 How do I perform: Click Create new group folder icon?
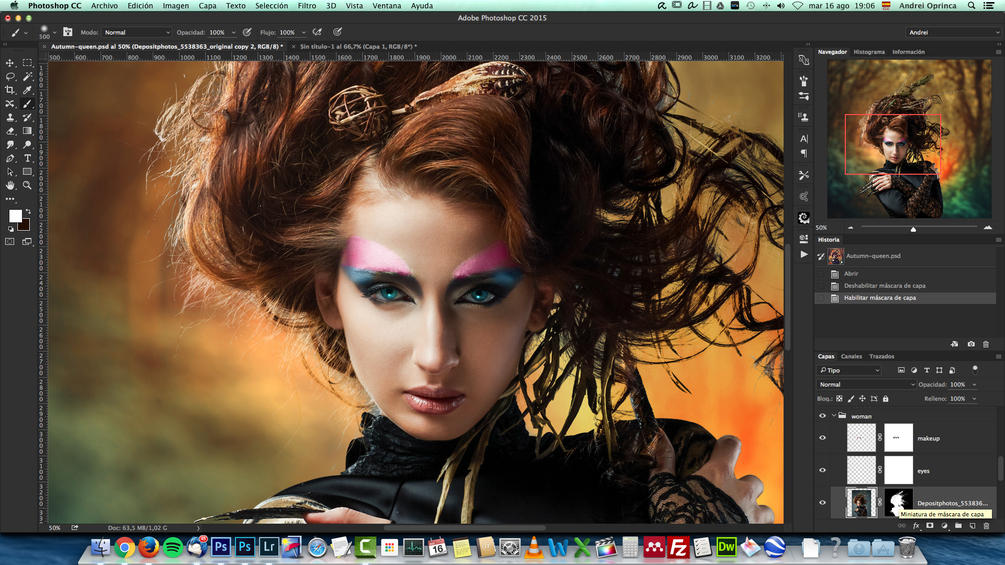click(x=958, y=526)
